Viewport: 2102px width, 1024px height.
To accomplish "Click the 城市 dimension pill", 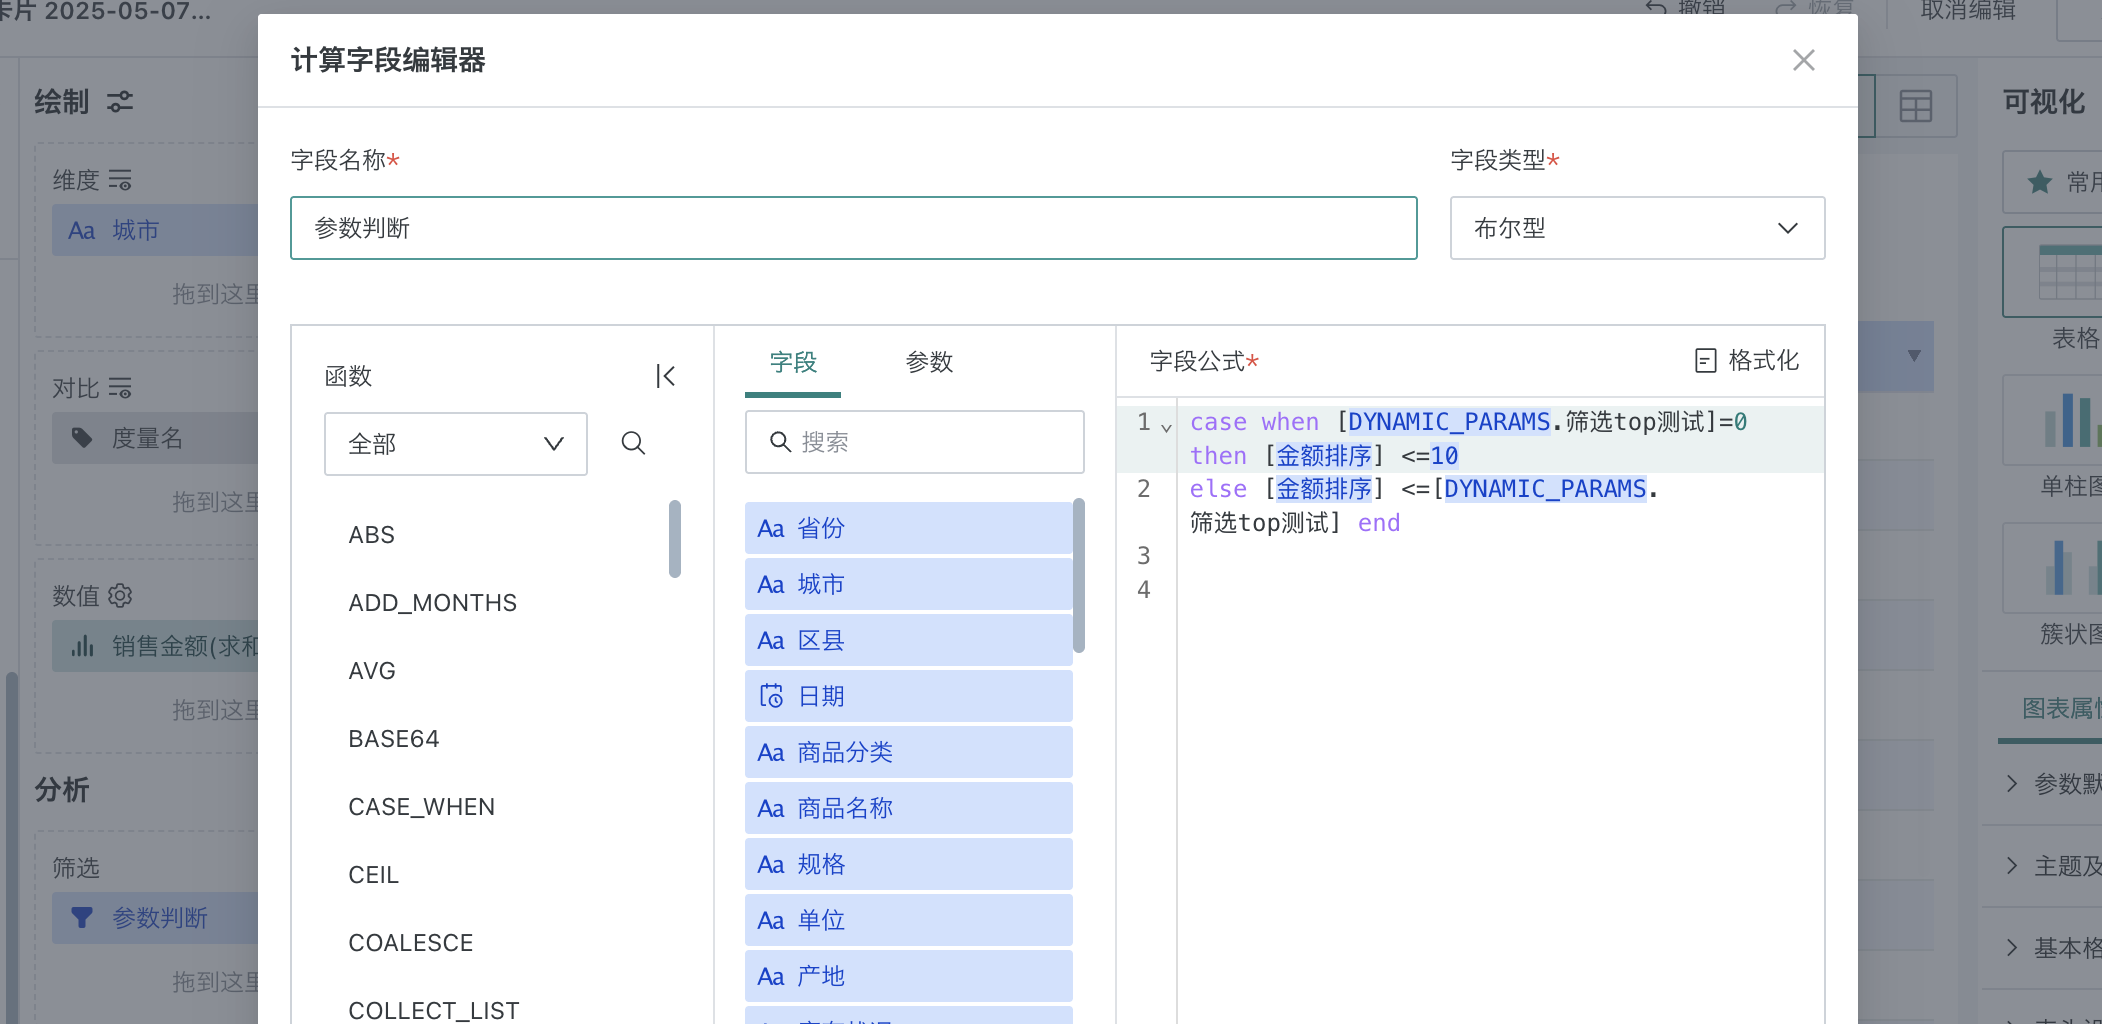I will pyautogui.click(x=155, y=230).
